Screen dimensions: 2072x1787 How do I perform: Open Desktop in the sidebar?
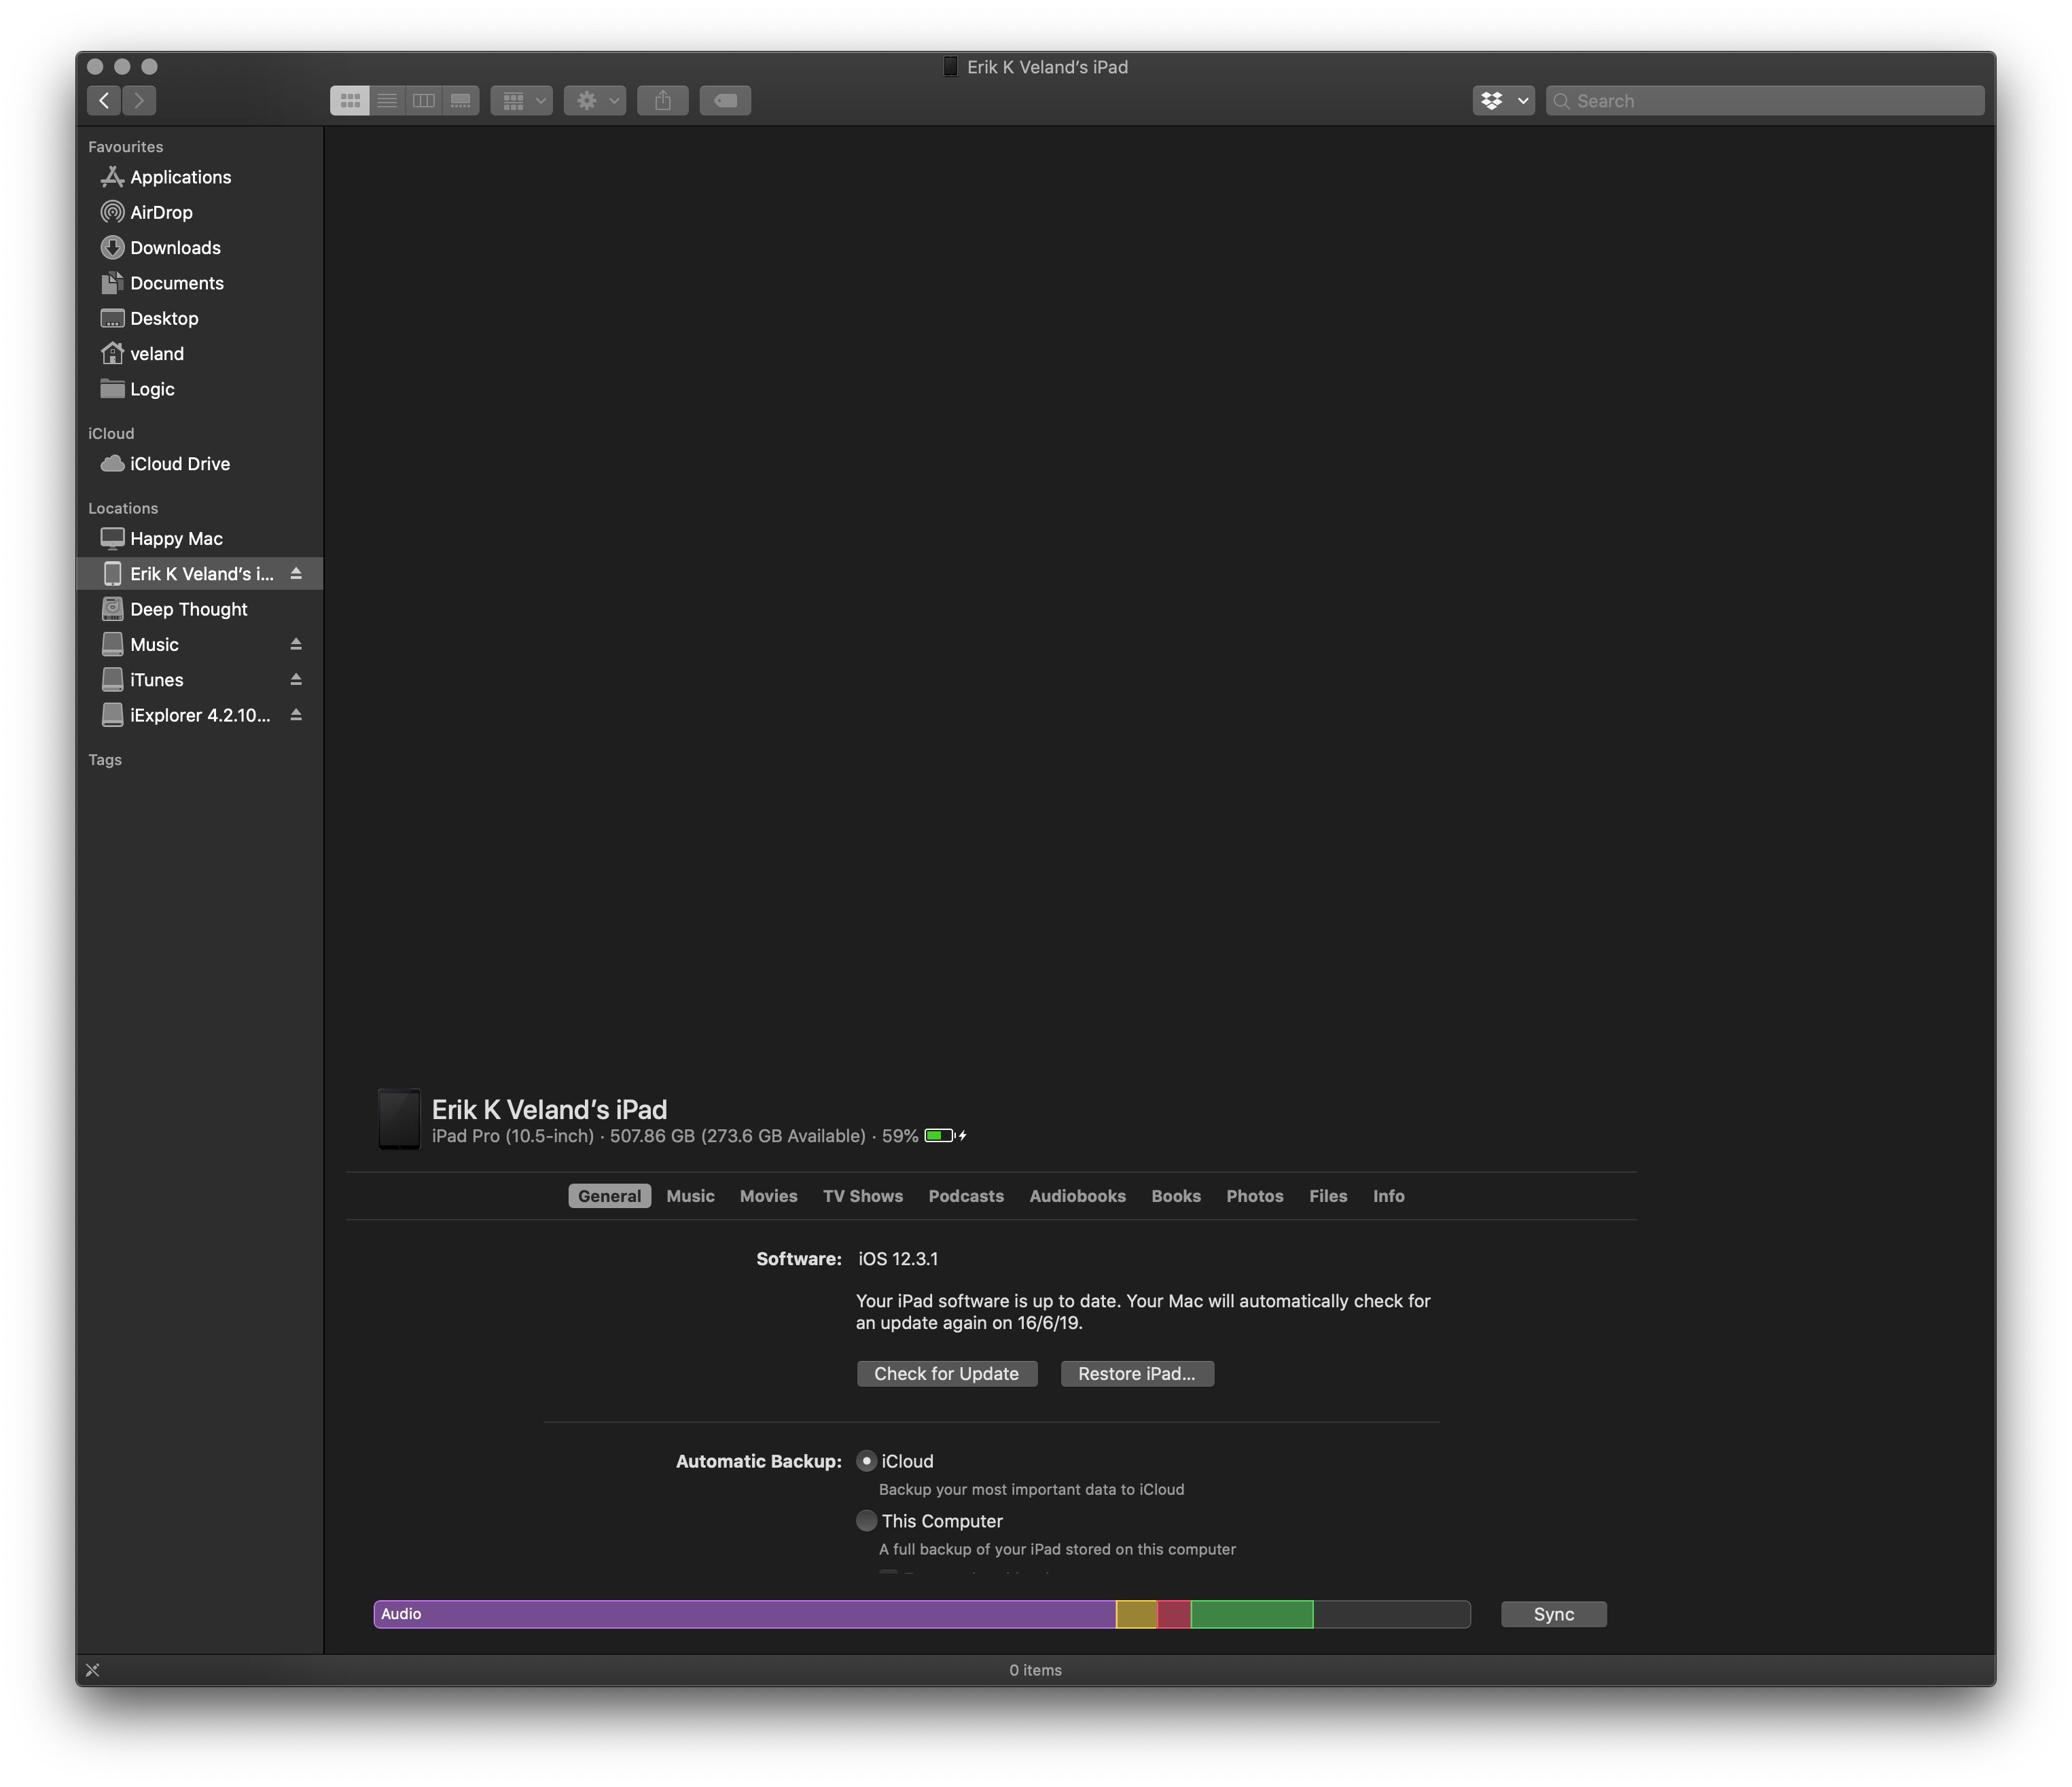[x=200, y=318]
